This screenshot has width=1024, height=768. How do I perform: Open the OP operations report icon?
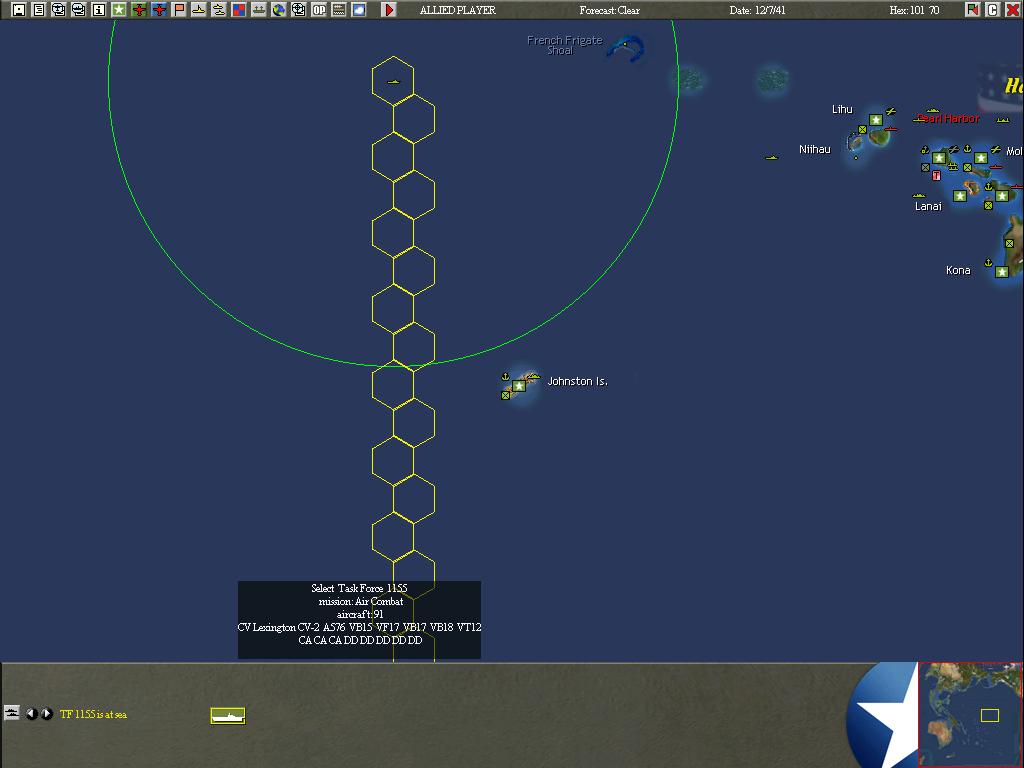point(319,9)
